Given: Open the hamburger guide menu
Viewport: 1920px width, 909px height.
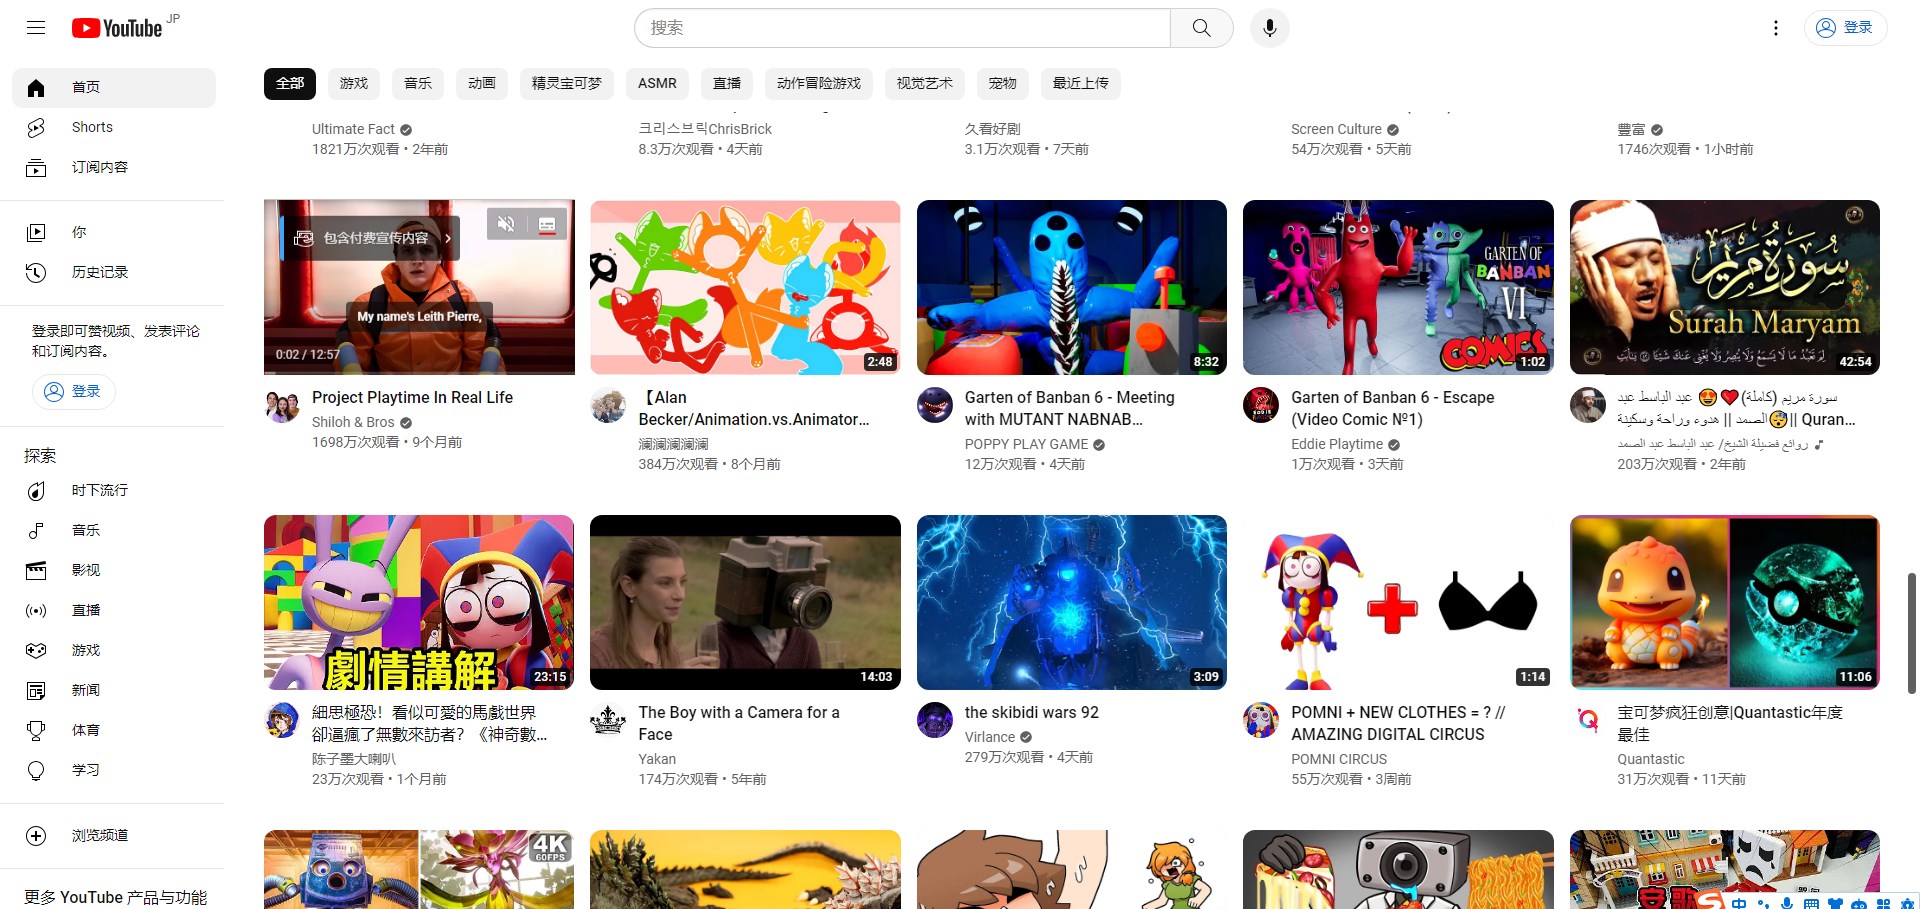Looking at the screenshot, I should coord(36,28).
